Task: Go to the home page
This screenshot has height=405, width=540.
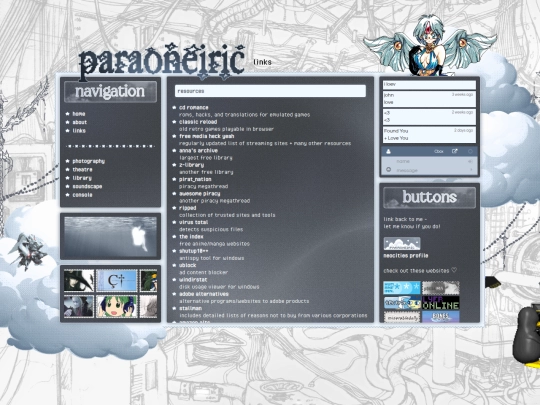Action: click(79, 114)
